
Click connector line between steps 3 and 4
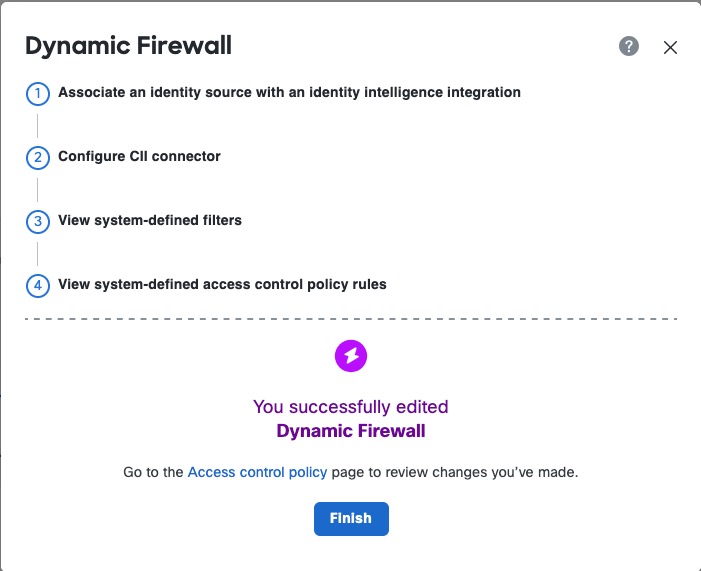point(37,254)
